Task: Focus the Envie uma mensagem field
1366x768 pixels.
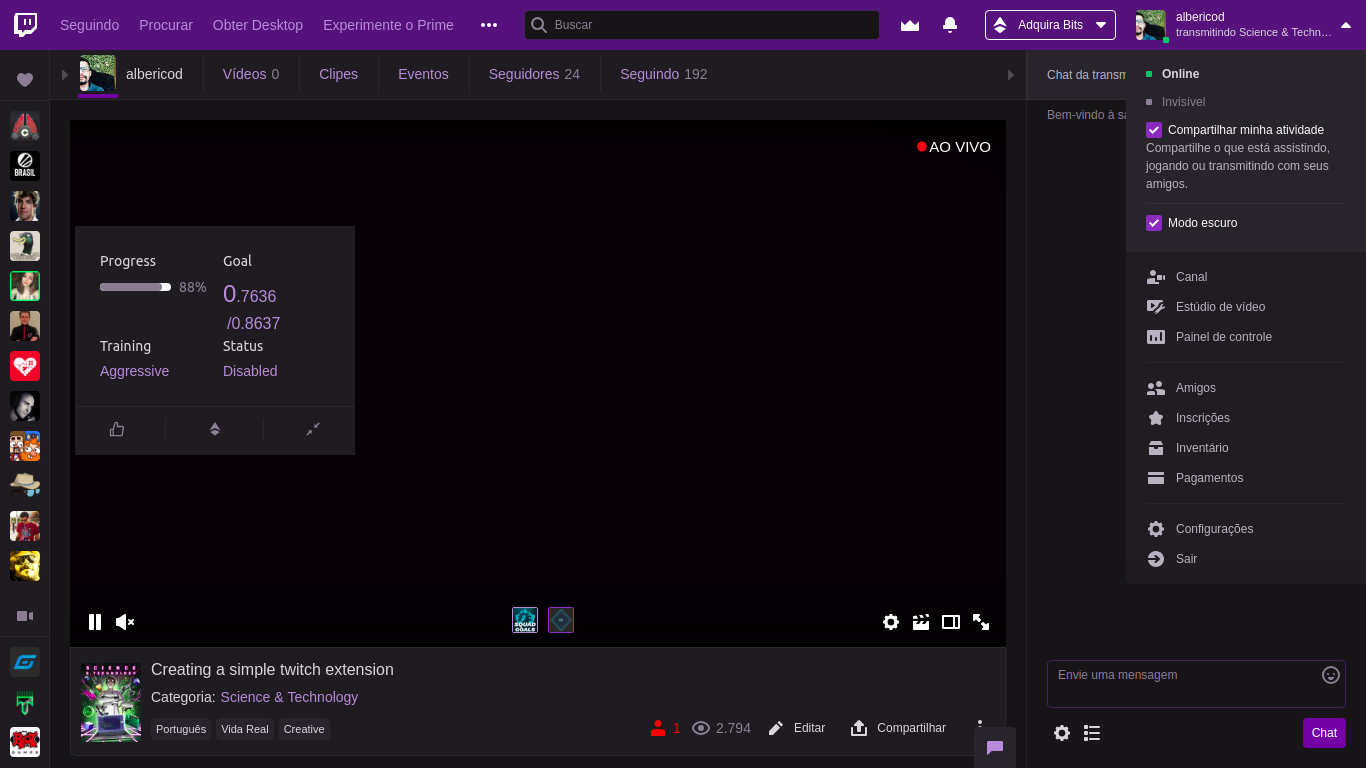Action: tap(1196, 684)
